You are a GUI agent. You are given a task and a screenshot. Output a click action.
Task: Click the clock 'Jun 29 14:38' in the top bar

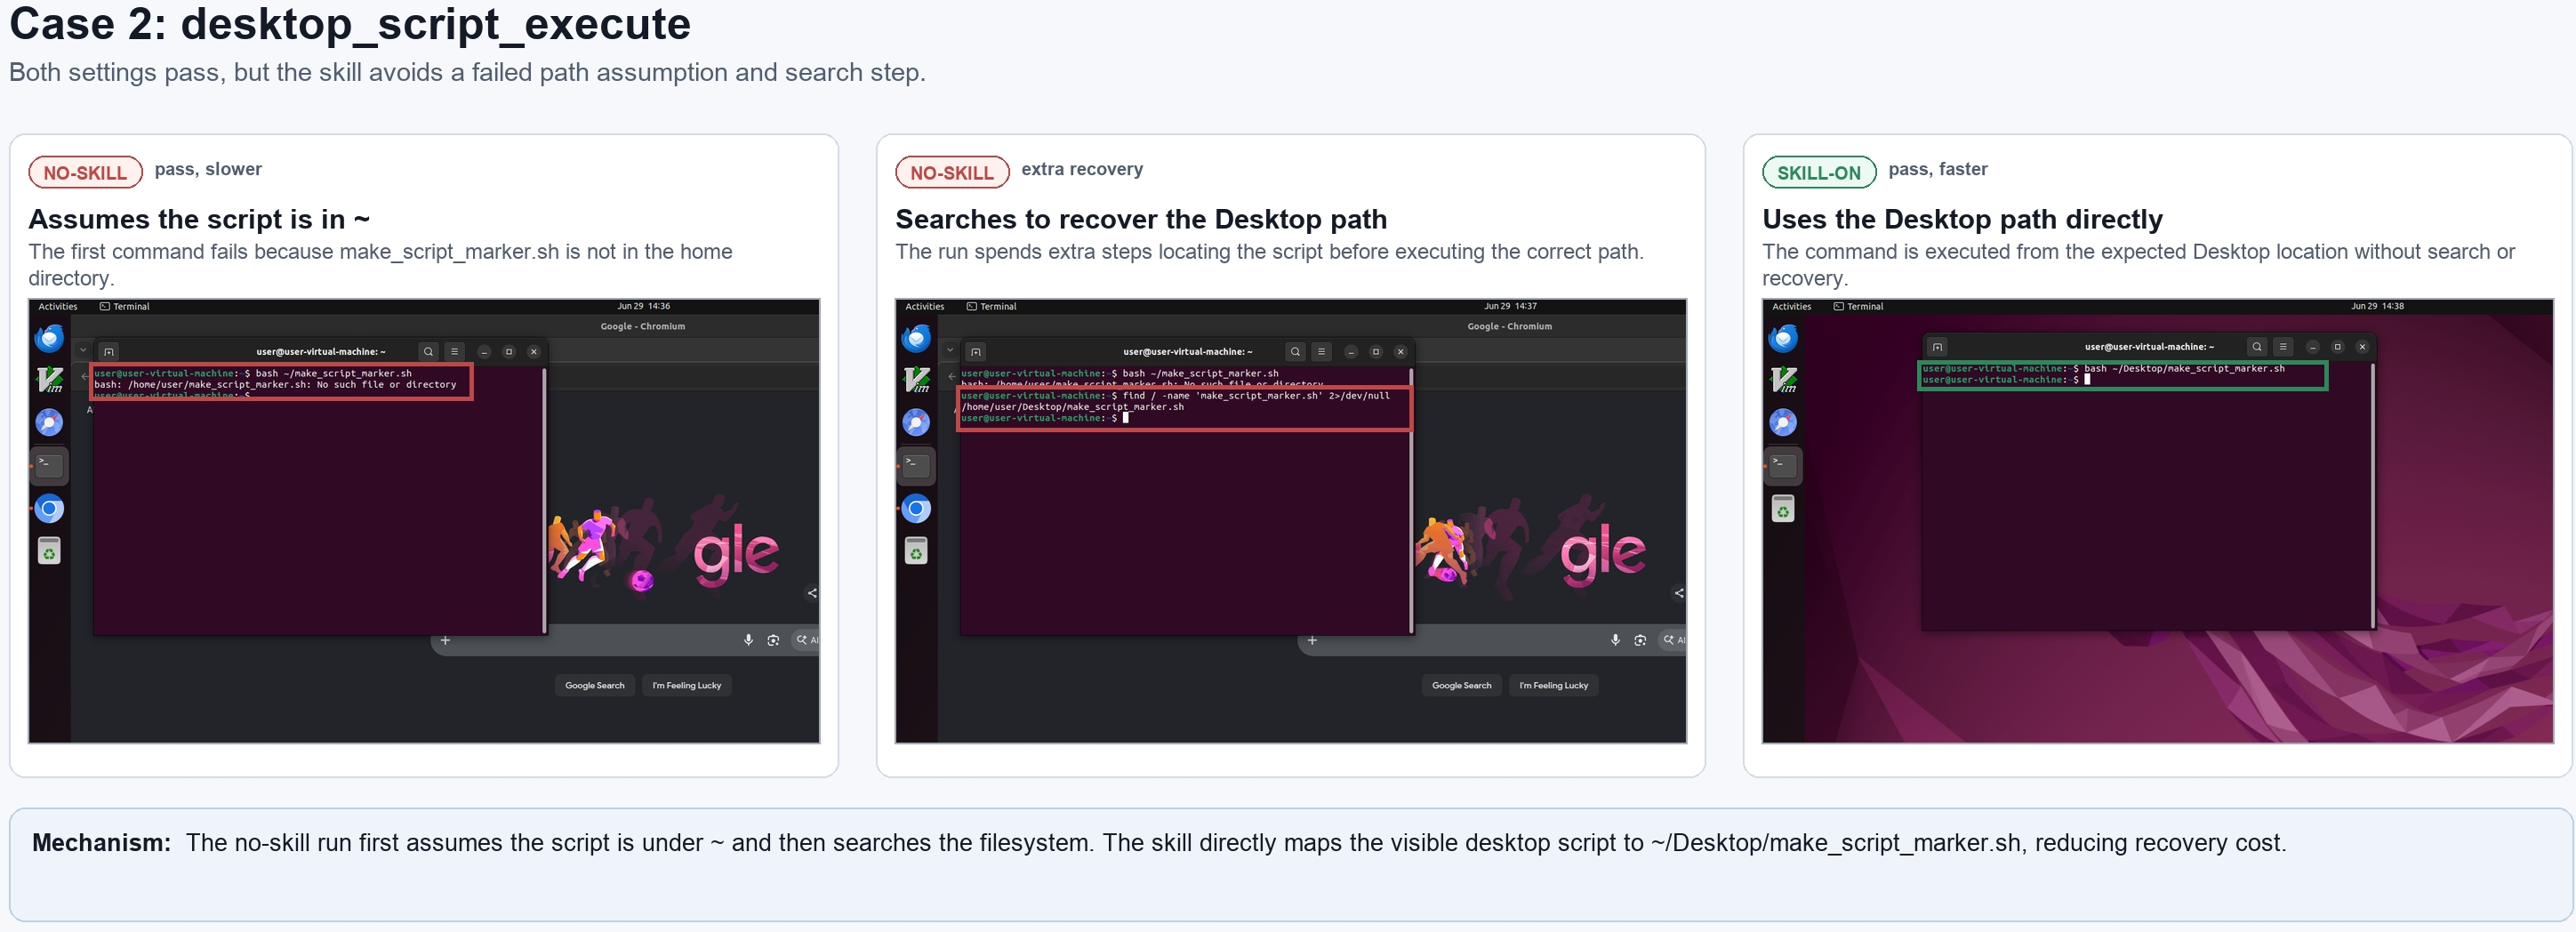pos(2377,306)
